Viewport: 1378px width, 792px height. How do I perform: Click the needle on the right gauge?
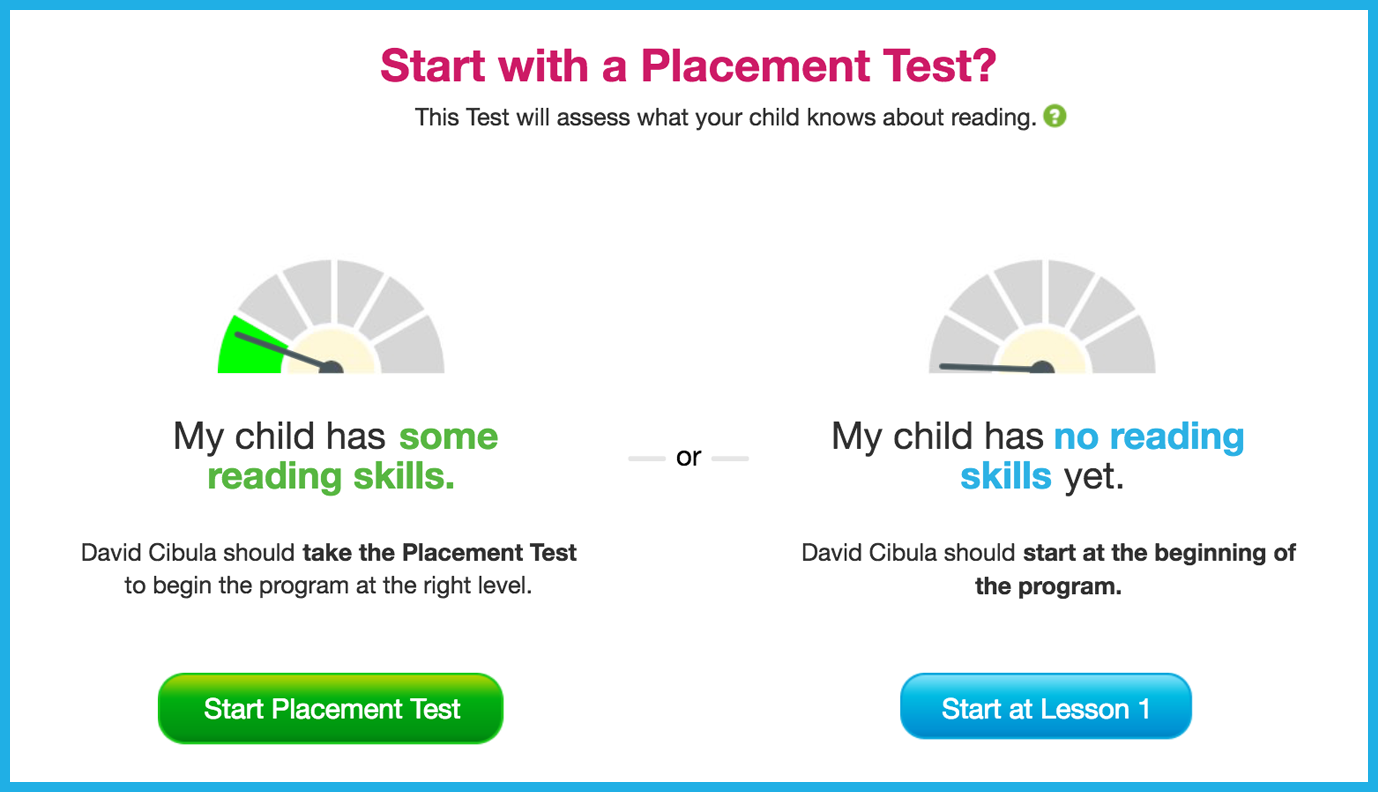990,365
